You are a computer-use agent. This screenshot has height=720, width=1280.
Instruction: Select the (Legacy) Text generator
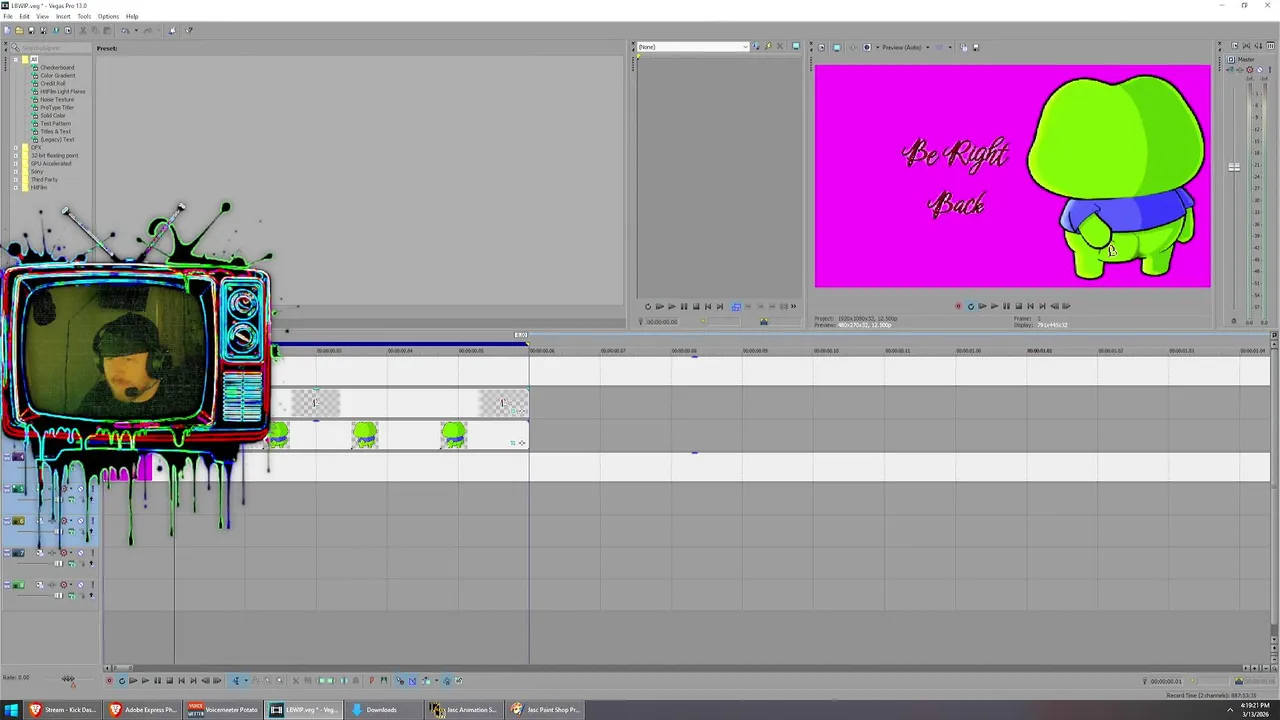coord(57,140)
